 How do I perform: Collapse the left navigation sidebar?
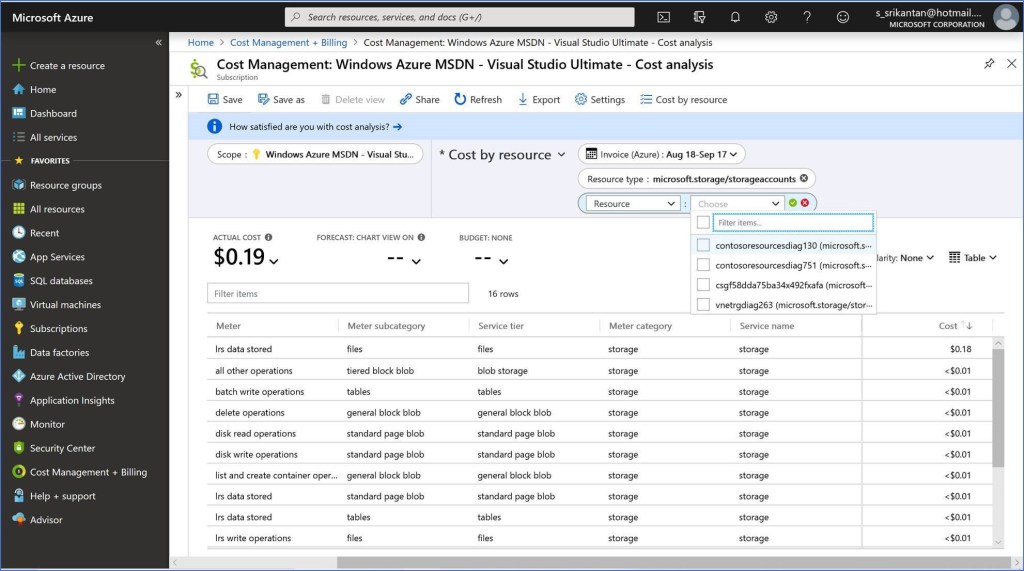(158, 43)
